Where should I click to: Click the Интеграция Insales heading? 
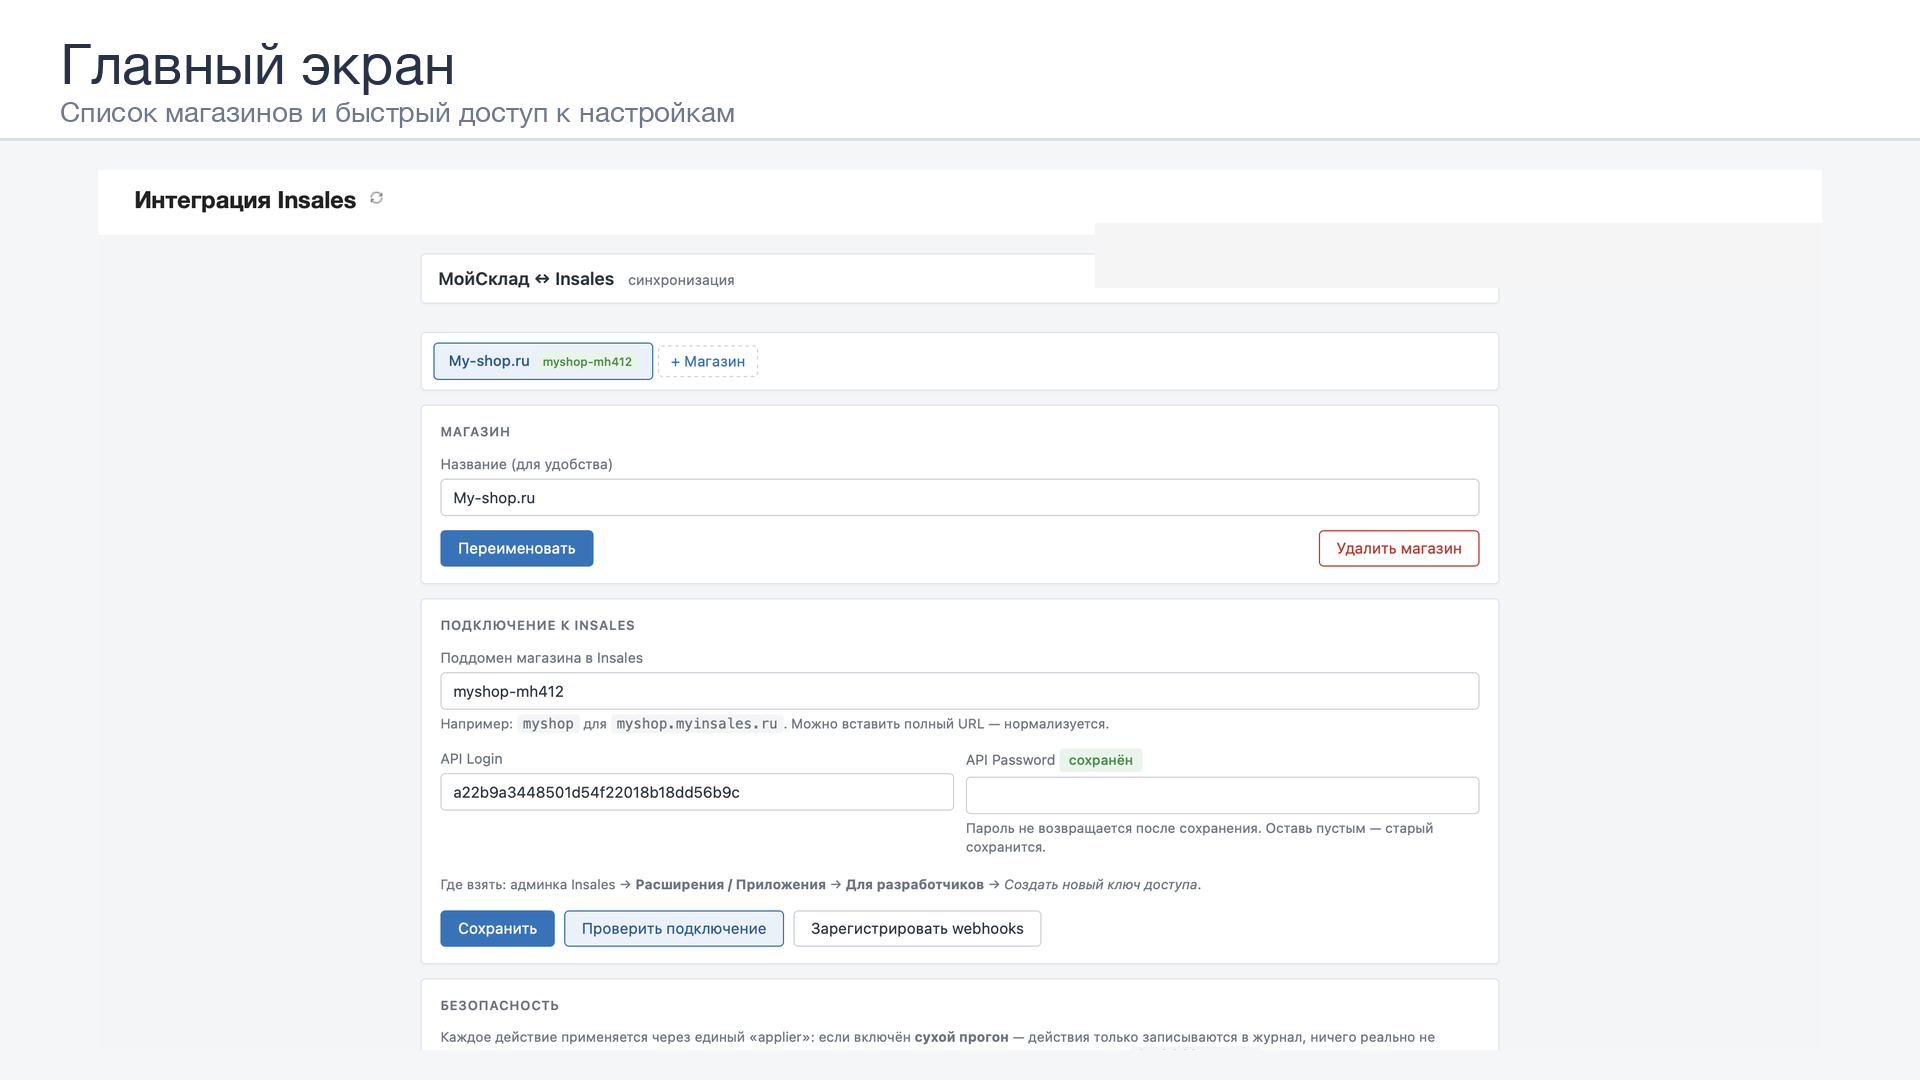(245, 200)
